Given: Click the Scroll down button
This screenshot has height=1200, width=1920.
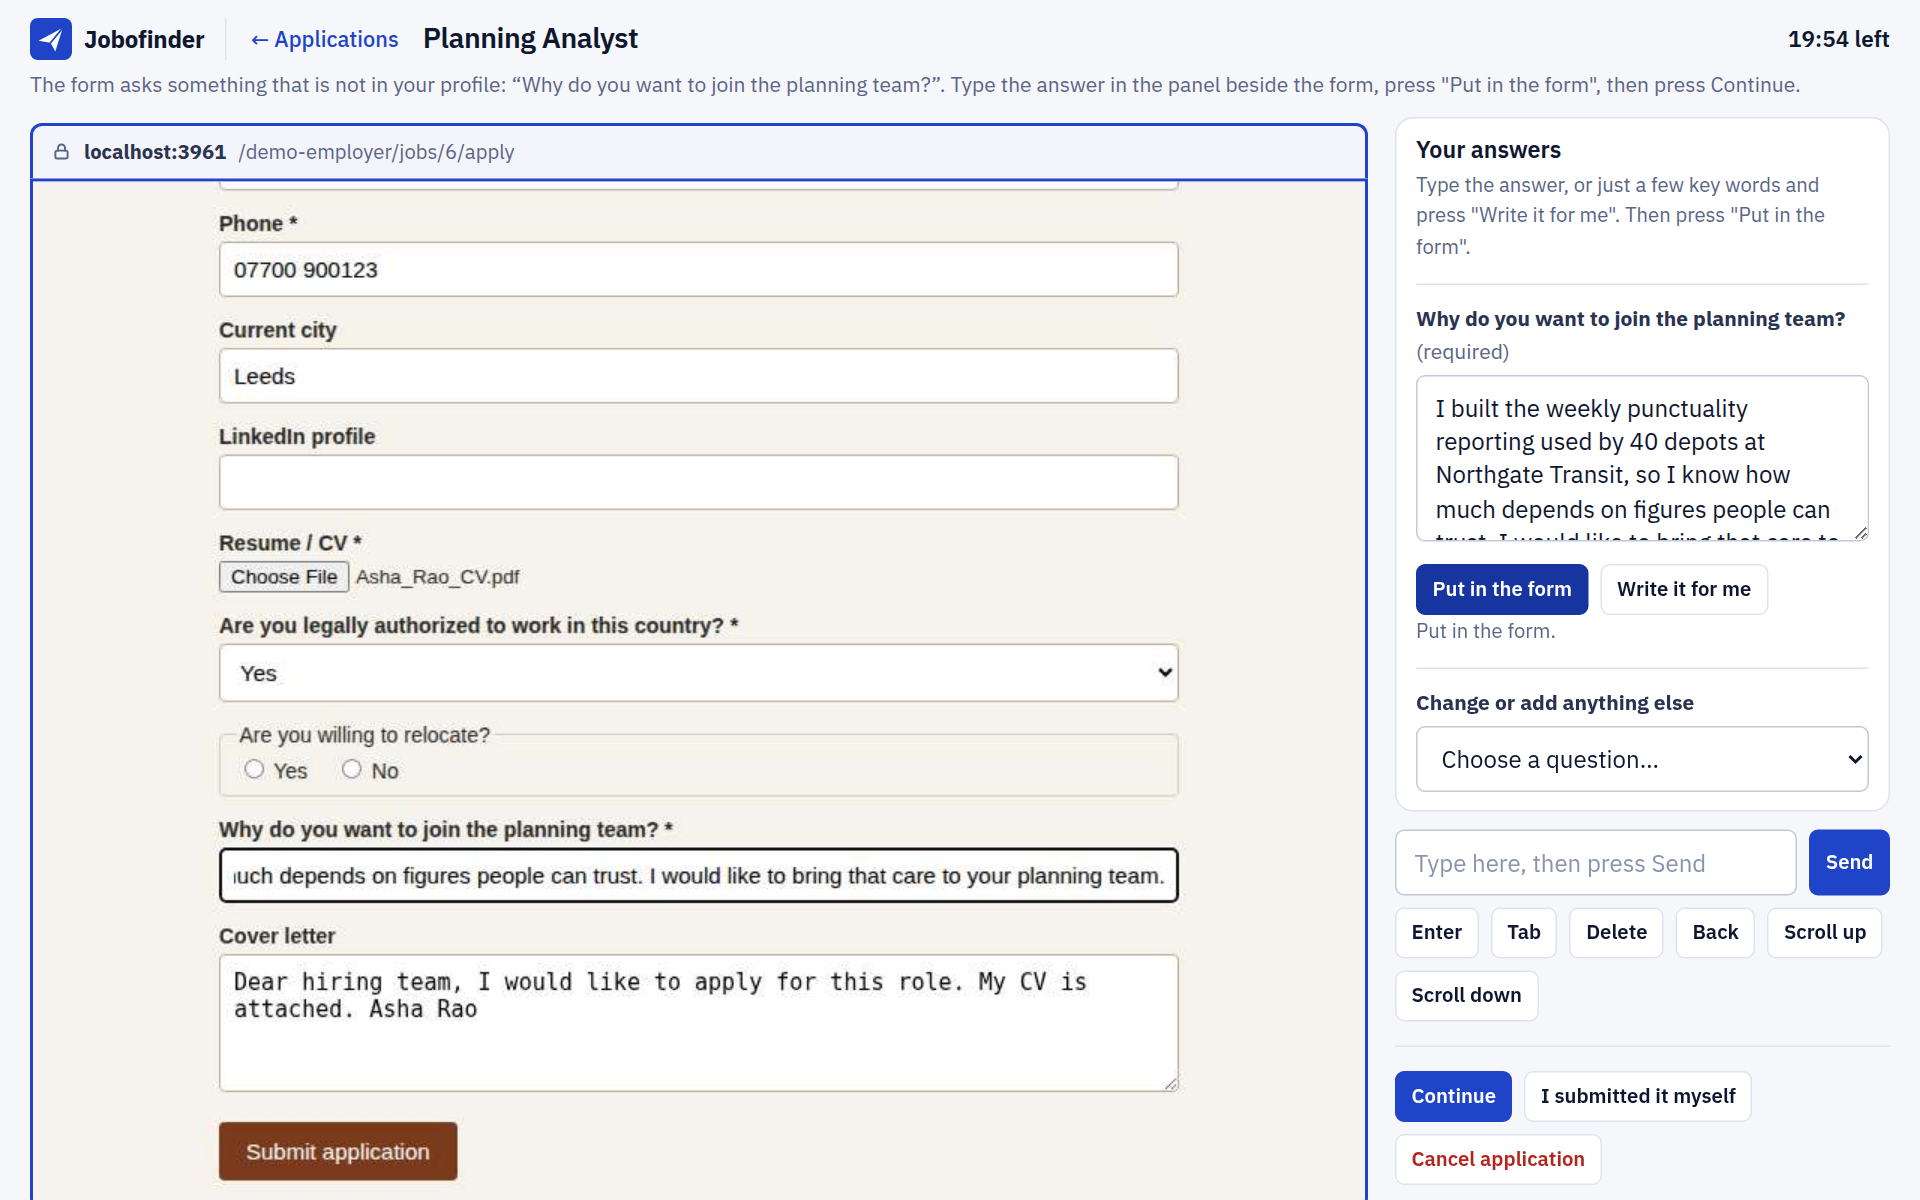Looking at the screenshot, I should coord(1466,995).
